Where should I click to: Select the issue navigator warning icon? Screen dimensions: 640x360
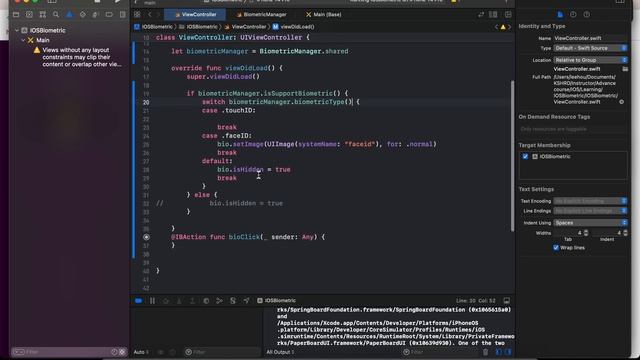click(69, 15)
